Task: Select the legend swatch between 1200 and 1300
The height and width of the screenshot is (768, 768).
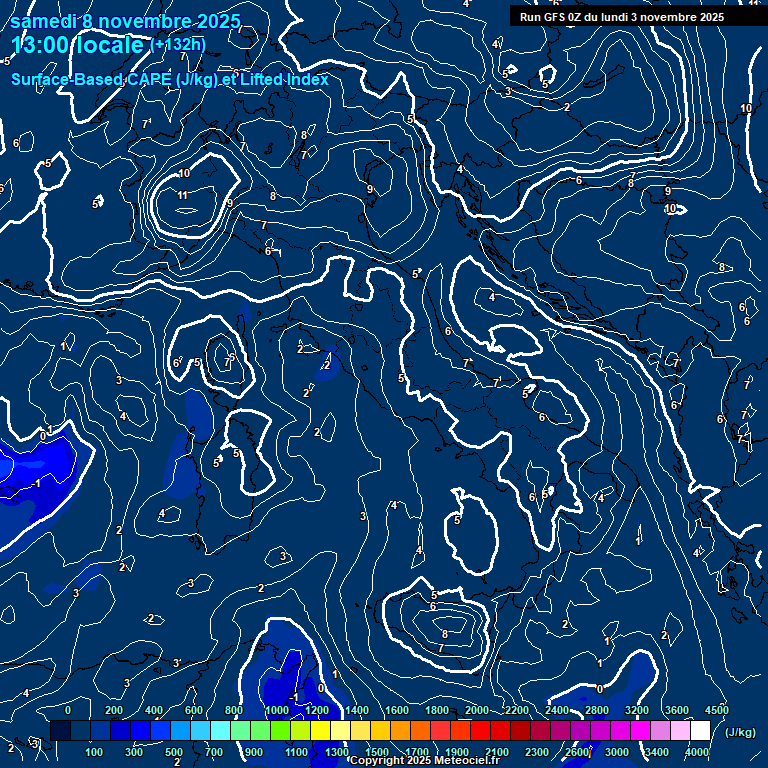Action: pyautogui.click(x=320, y=730)
